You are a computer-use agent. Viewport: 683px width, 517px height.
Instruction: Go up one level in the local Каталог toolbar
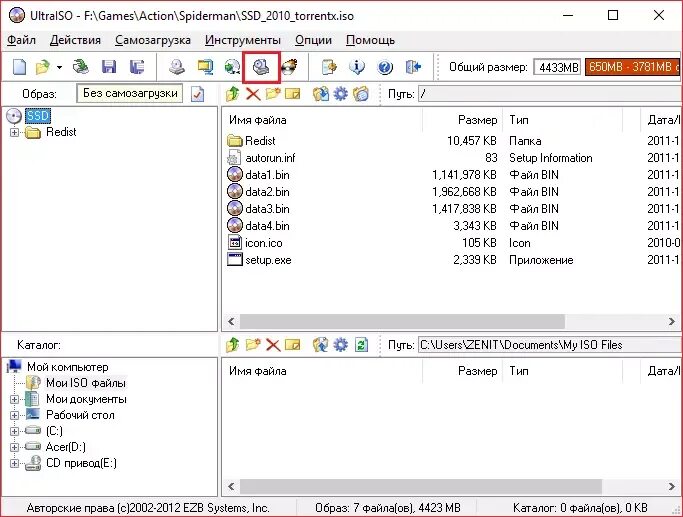(x=233, y=345)
